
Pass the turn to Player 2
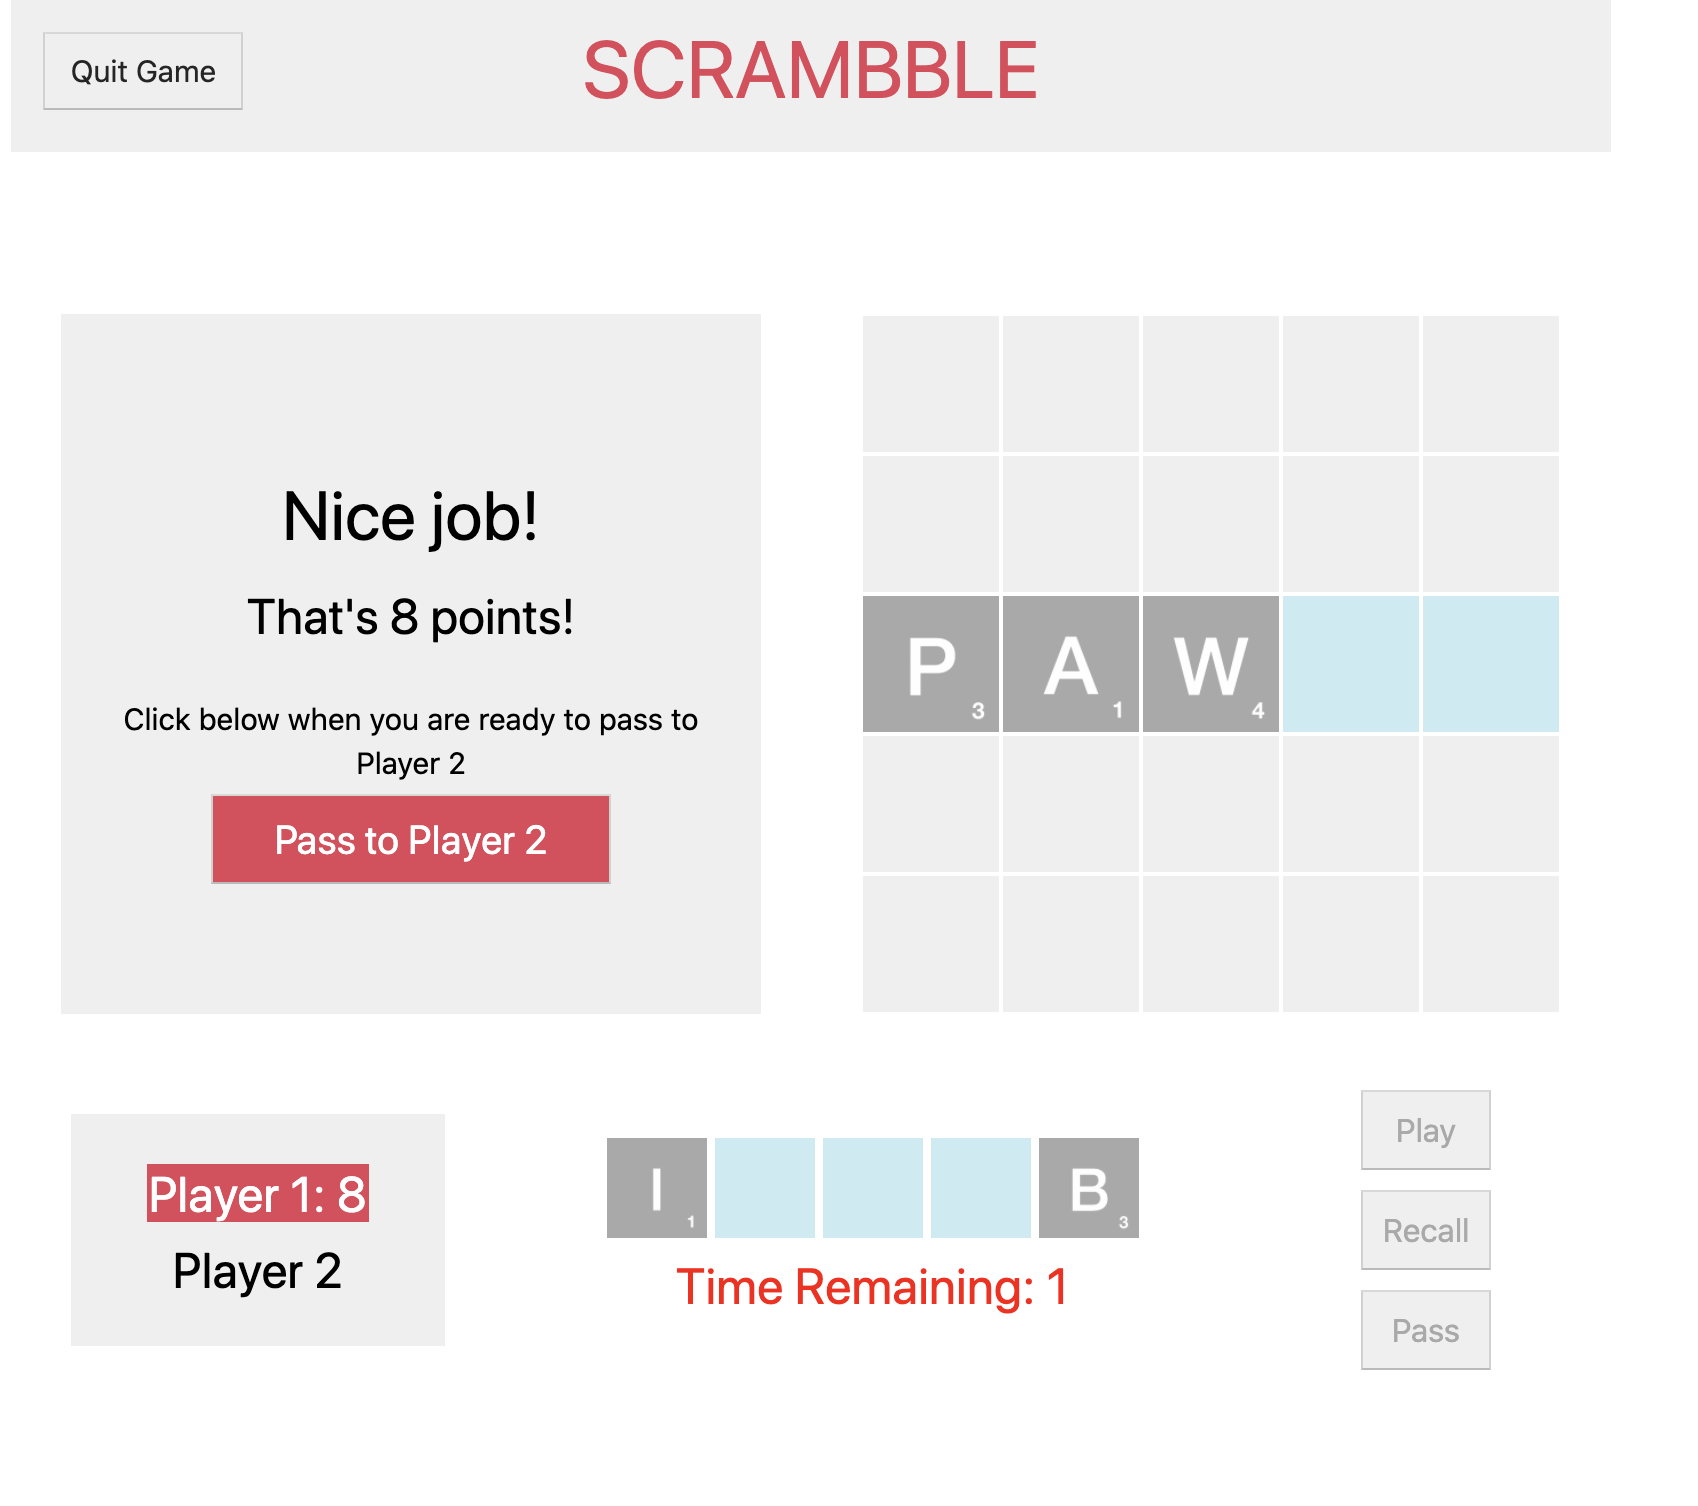[411, 839]
